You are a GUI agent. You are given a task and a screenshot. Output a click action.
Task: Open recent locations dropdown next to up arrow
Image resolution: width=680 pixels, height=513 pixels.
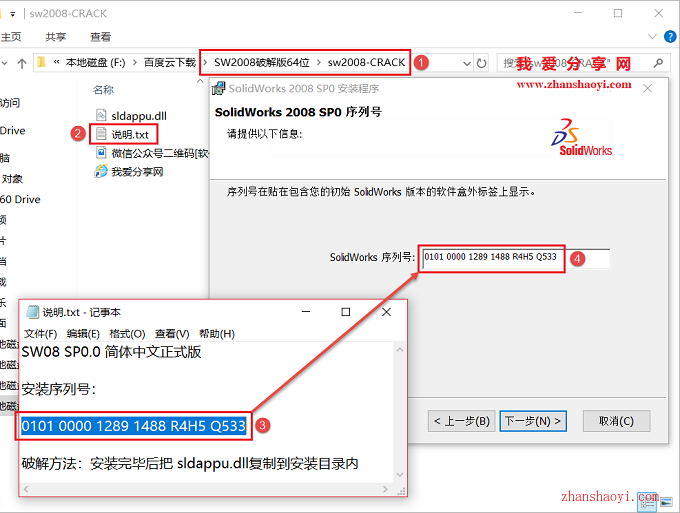(x=5, y=63)
